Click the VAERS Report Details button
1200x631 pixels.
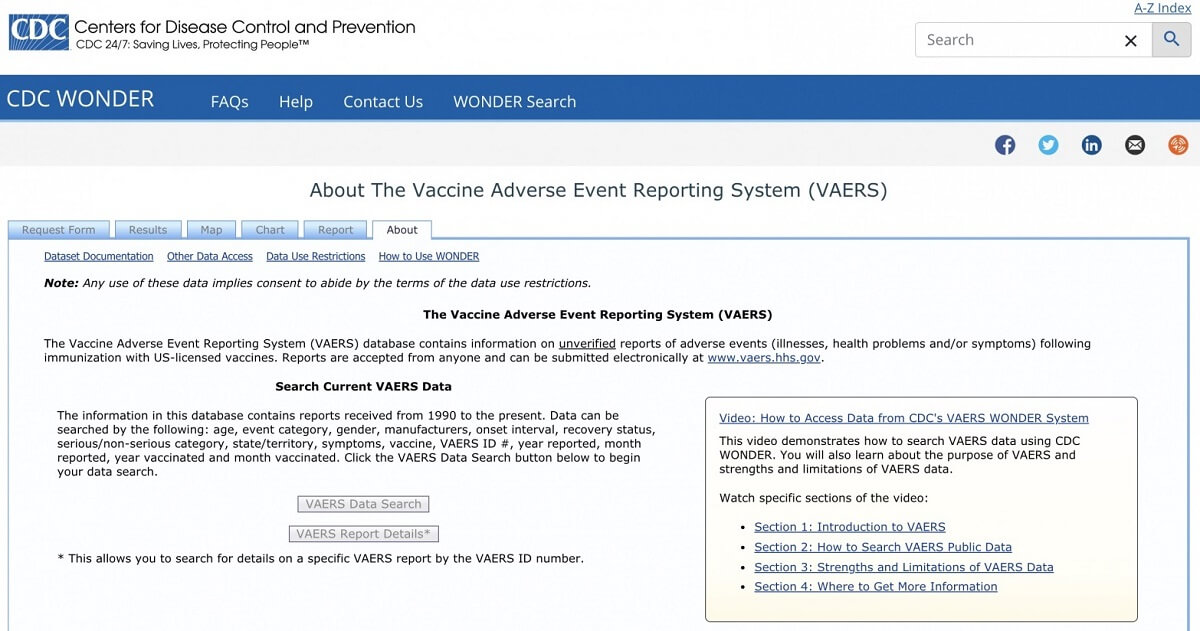363,534
